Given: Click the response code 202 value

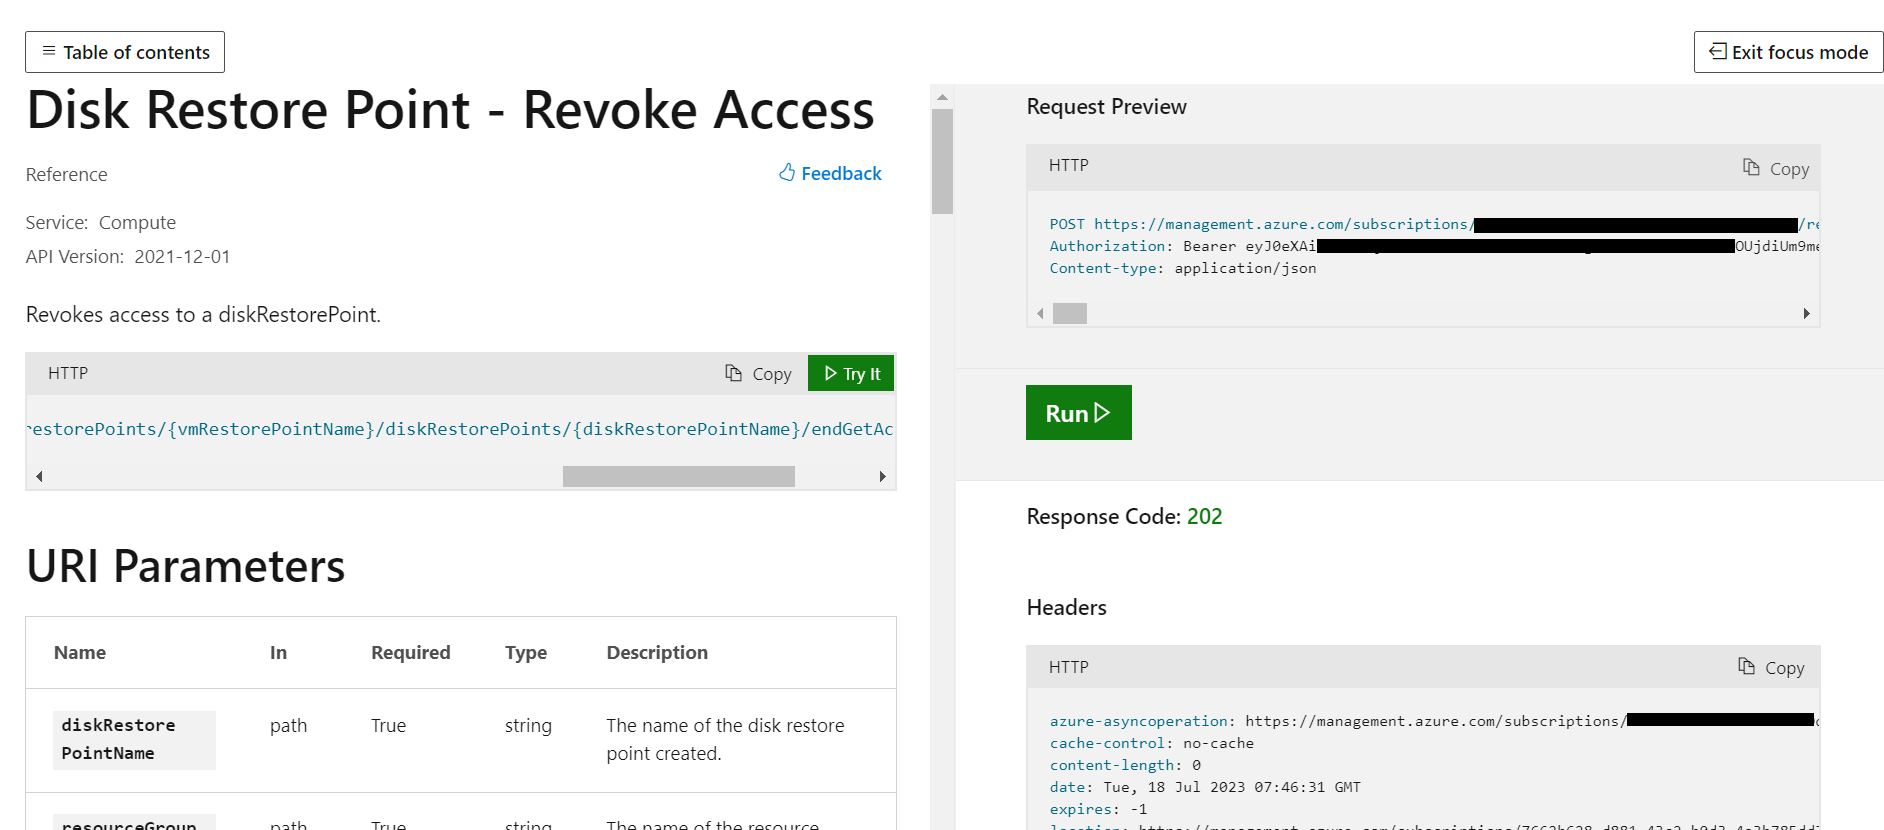Looking at the screenshot, I should click(1204, 516).
